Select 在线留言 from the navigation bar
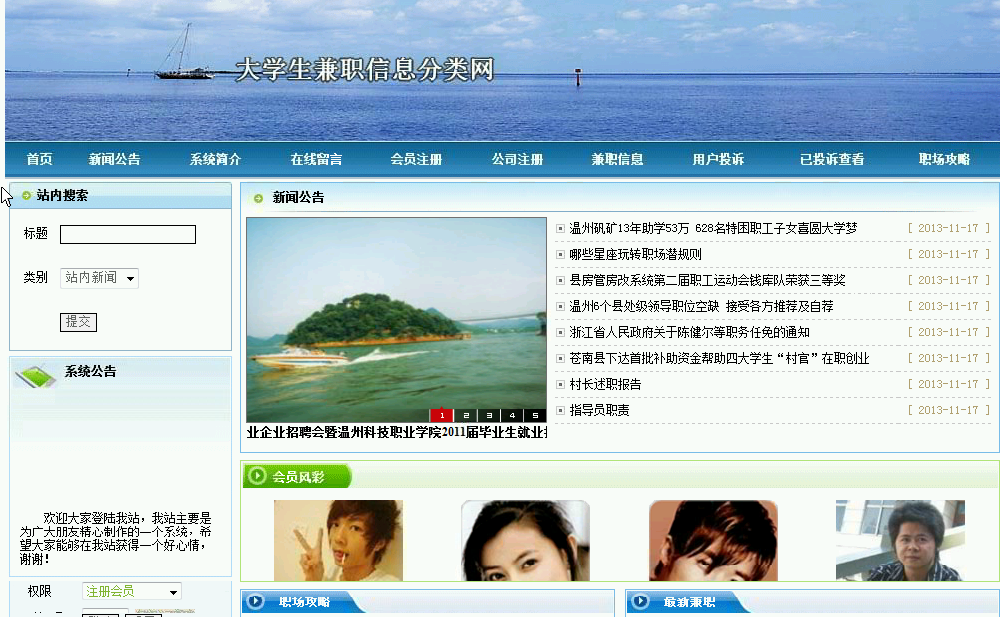1000x617 pixels. tap(316, 160)
